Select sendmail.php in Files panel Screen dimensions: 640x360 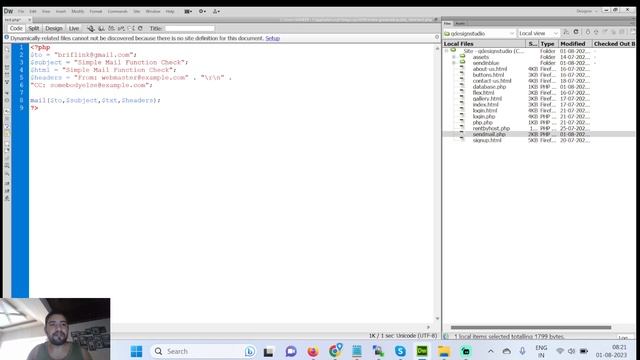point(489,134)
